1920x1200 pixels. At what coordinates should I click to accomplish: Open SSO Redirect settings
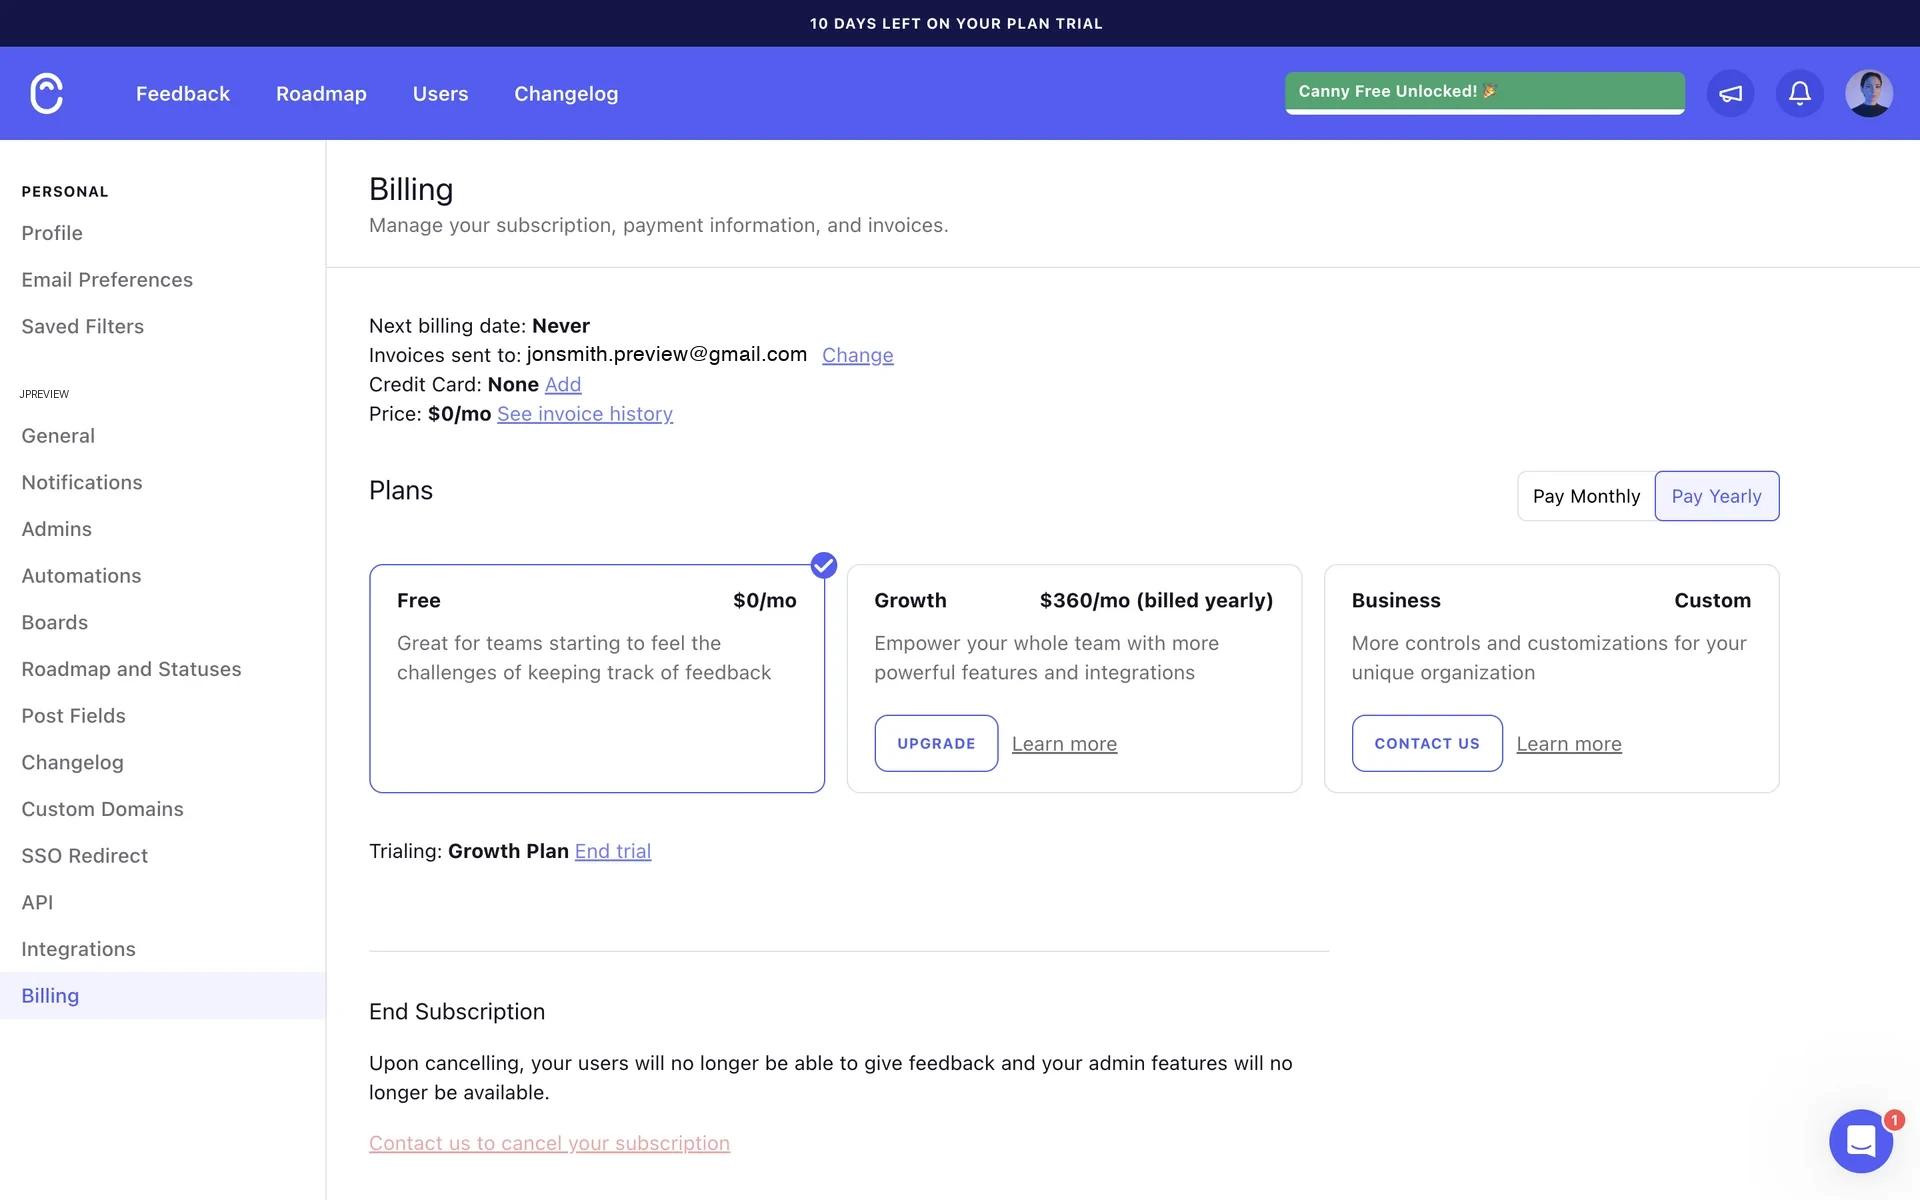tap(84, 856)
